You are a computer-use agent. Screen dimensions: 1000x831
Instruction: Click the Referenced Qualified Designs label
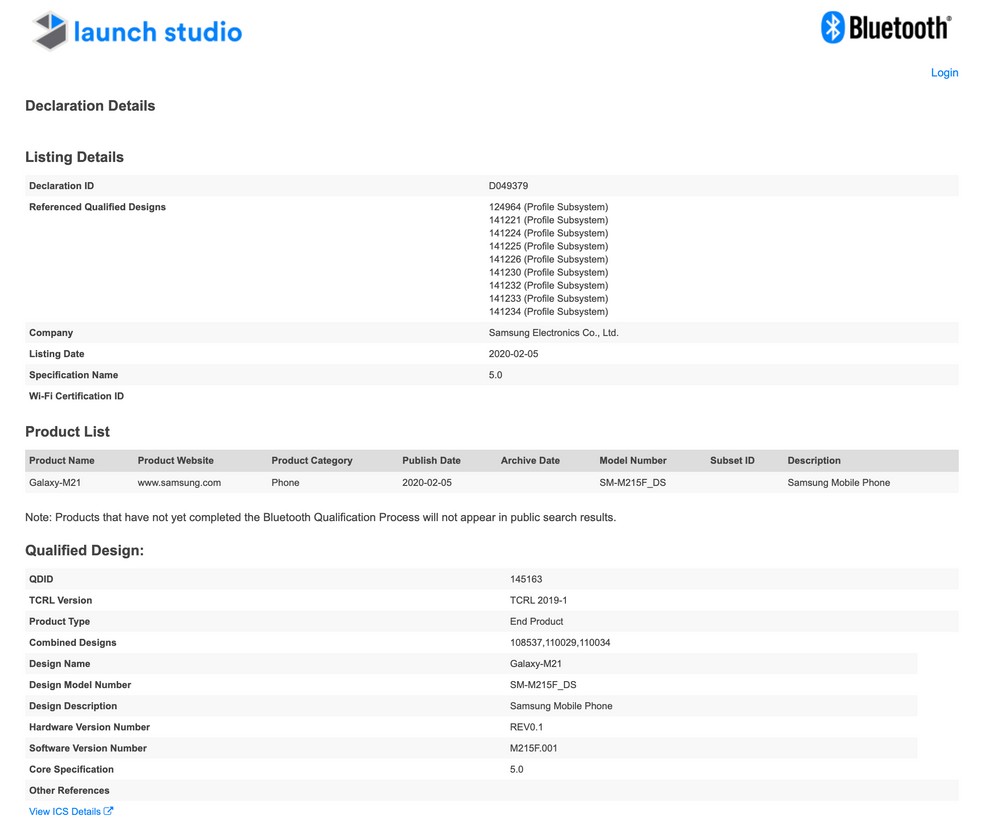(x=98, y=207)
